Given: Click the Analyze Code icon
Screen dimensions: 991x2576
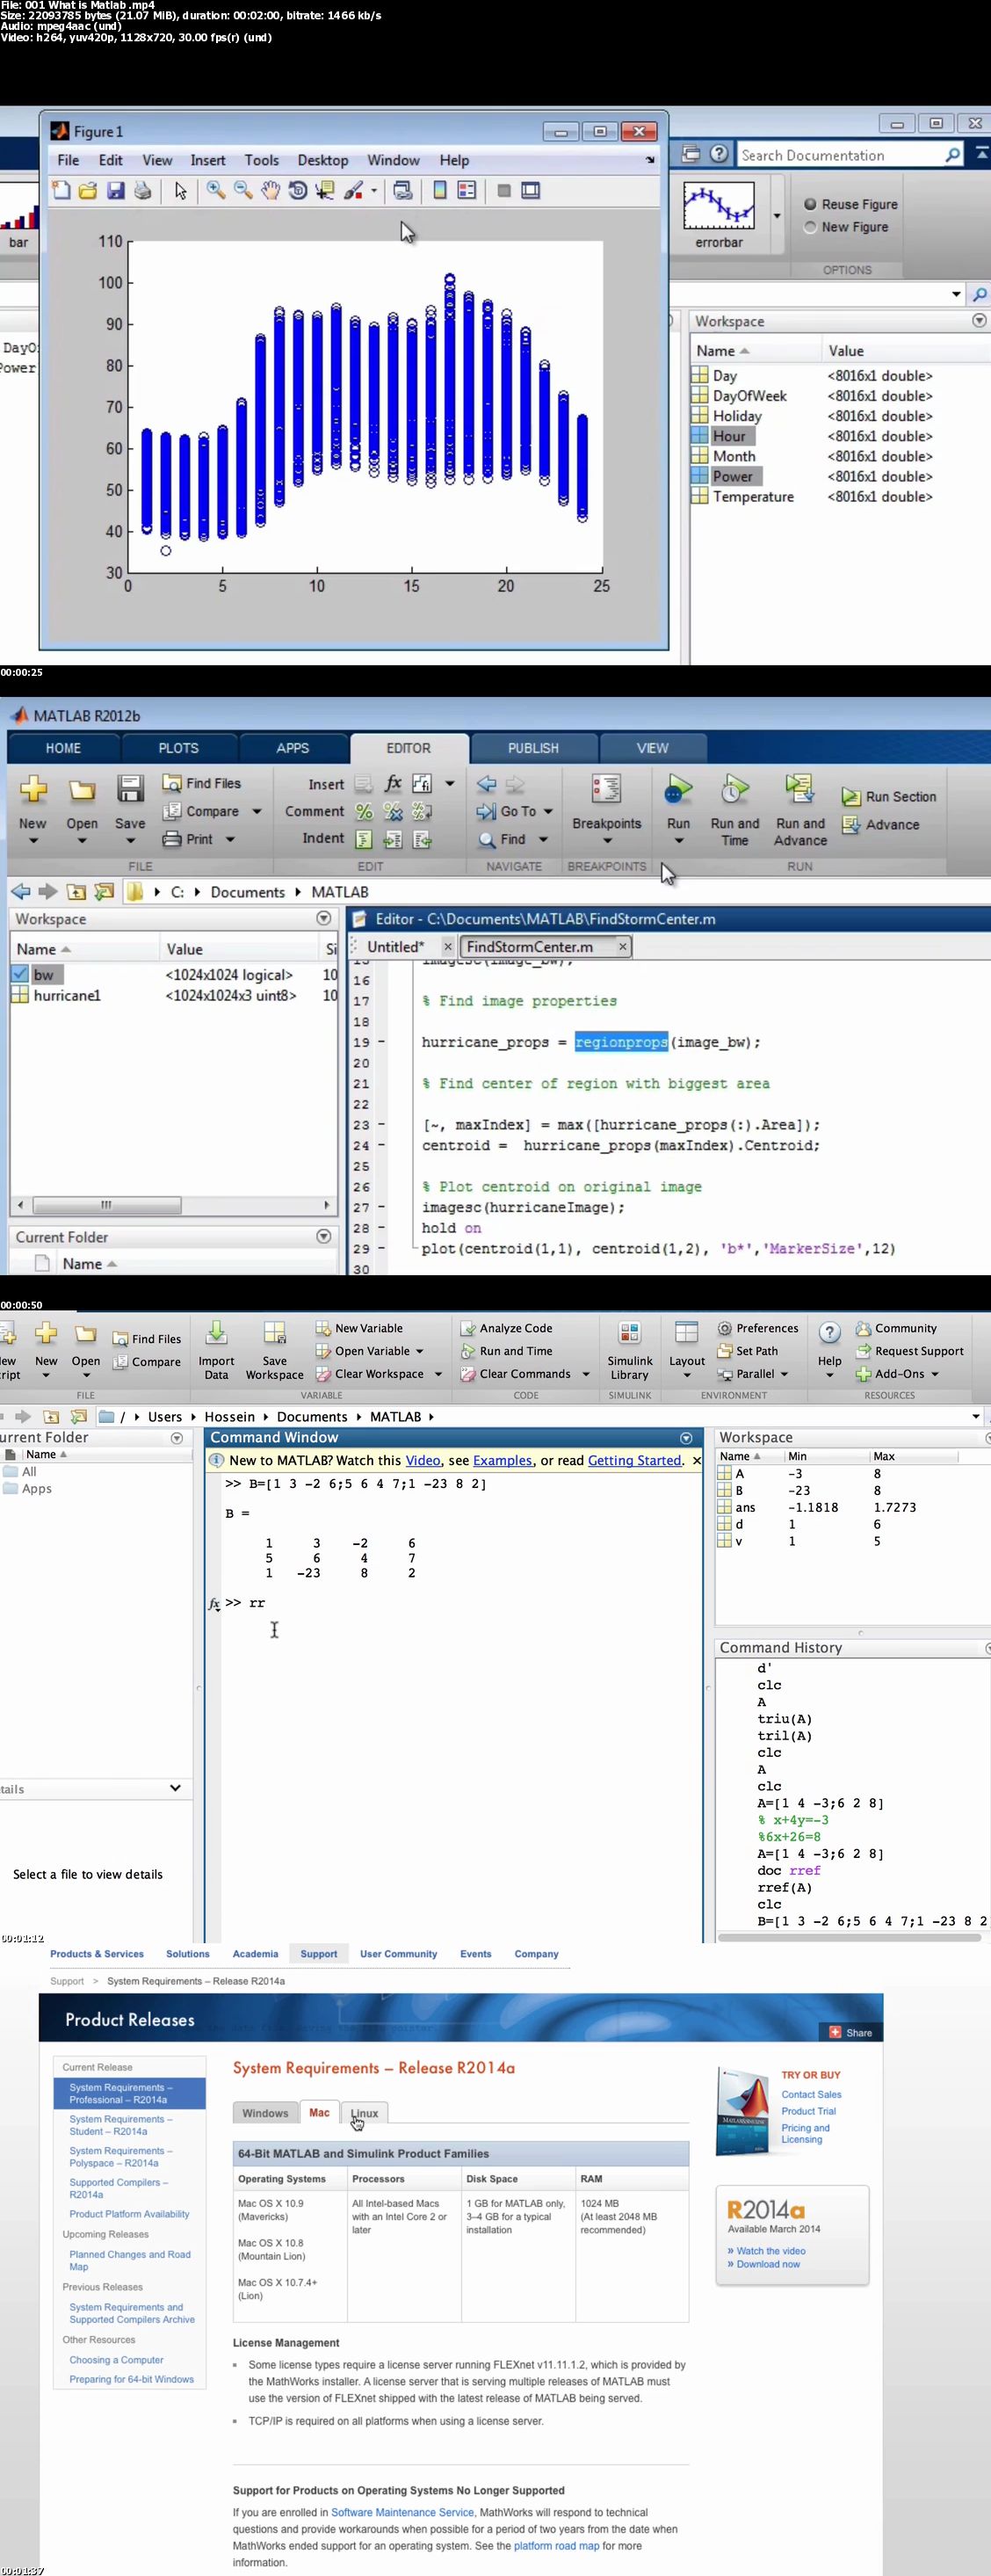Looking at the screenshot, I should point(467,1328).
